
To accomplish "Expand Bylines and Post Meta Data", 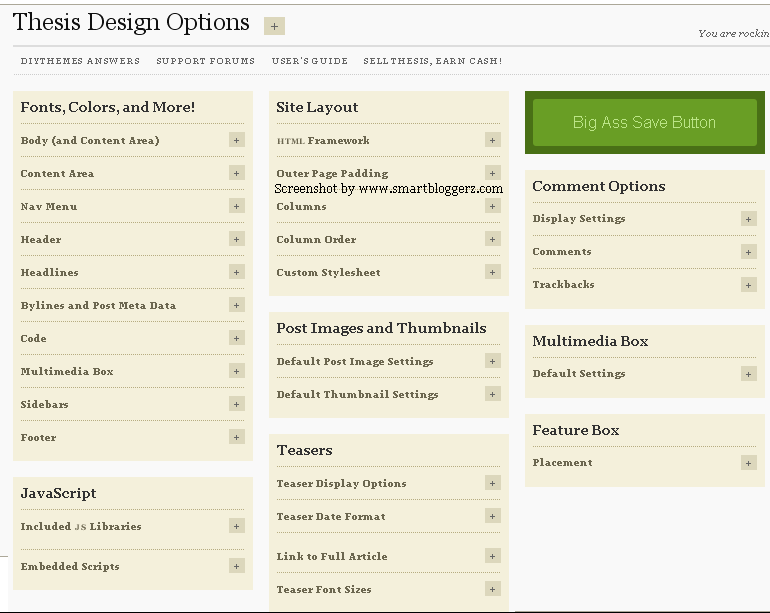I will point(237,305).
